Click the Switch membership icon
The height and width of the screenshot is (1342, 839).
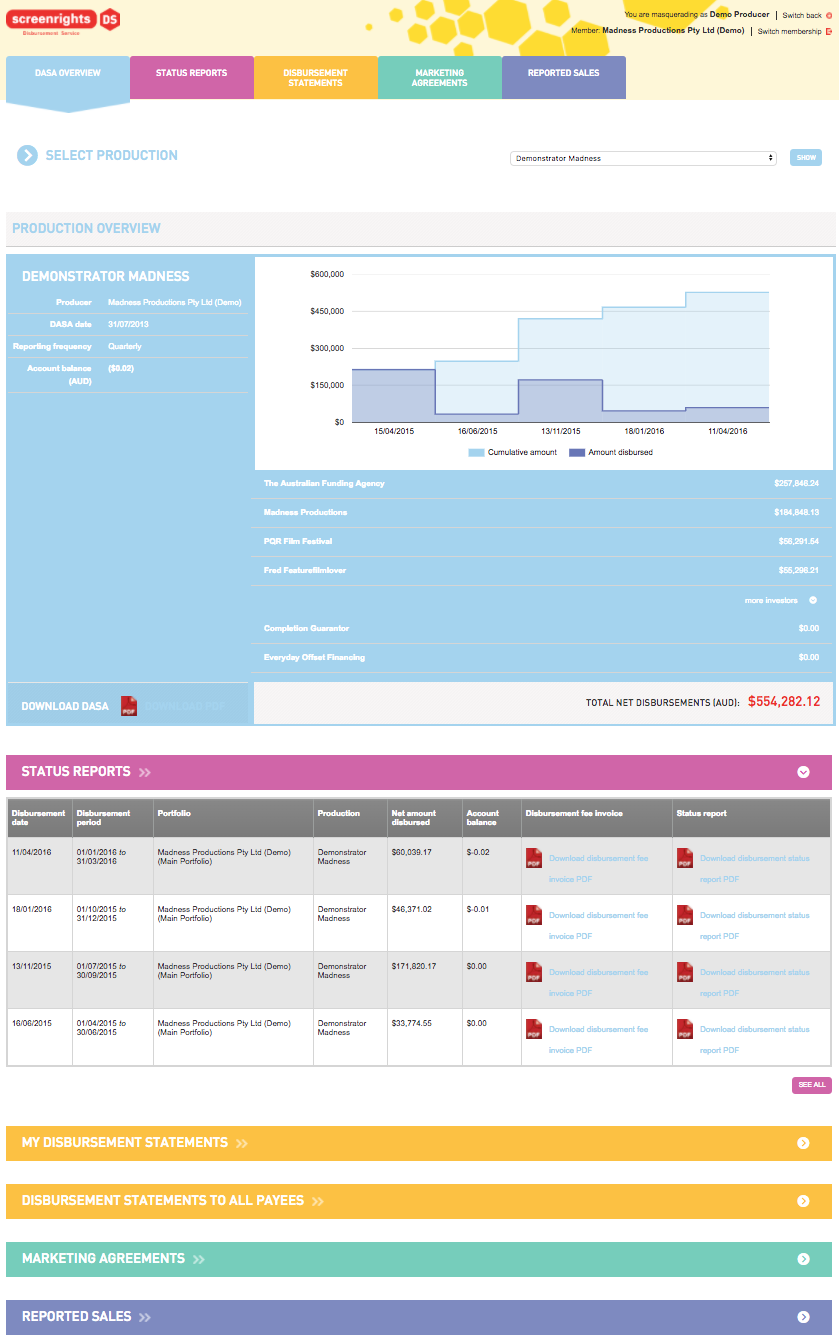829,31
